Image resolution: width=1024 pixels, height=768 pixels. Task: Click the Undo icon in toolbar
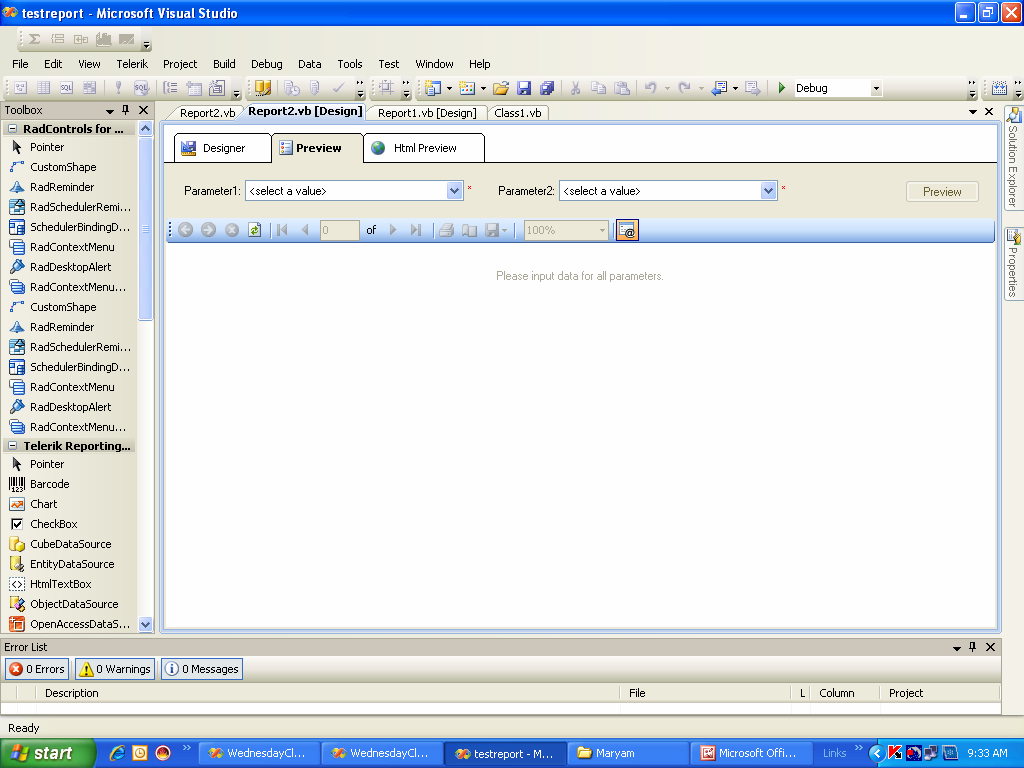tap(650, 88)
